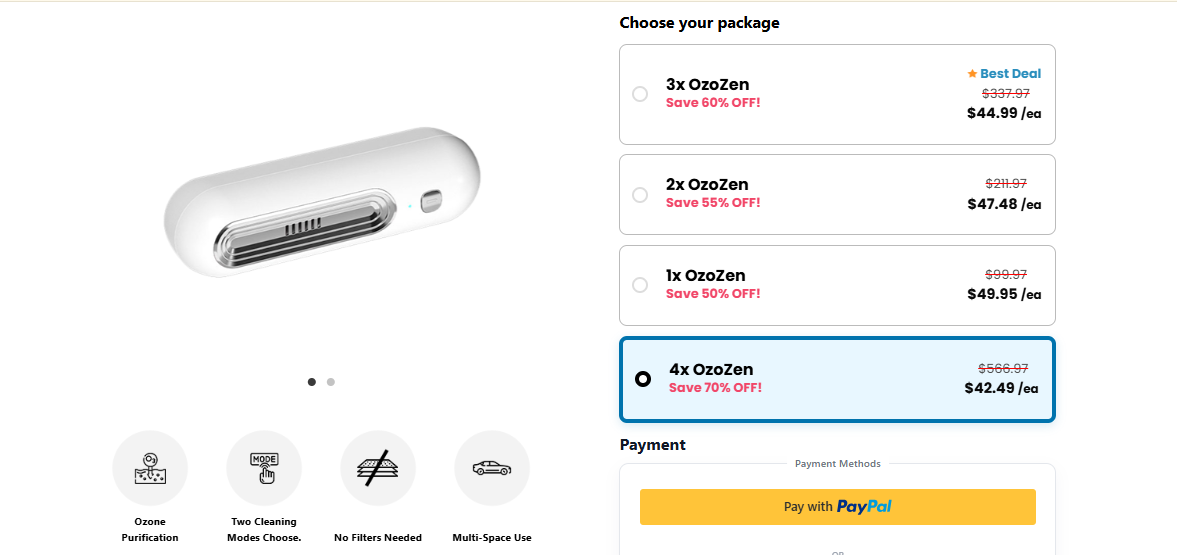This screenshot has height=555, width=1177.
Task: Click the 2x OzoZen $47.48 price
Action: 1004,204
